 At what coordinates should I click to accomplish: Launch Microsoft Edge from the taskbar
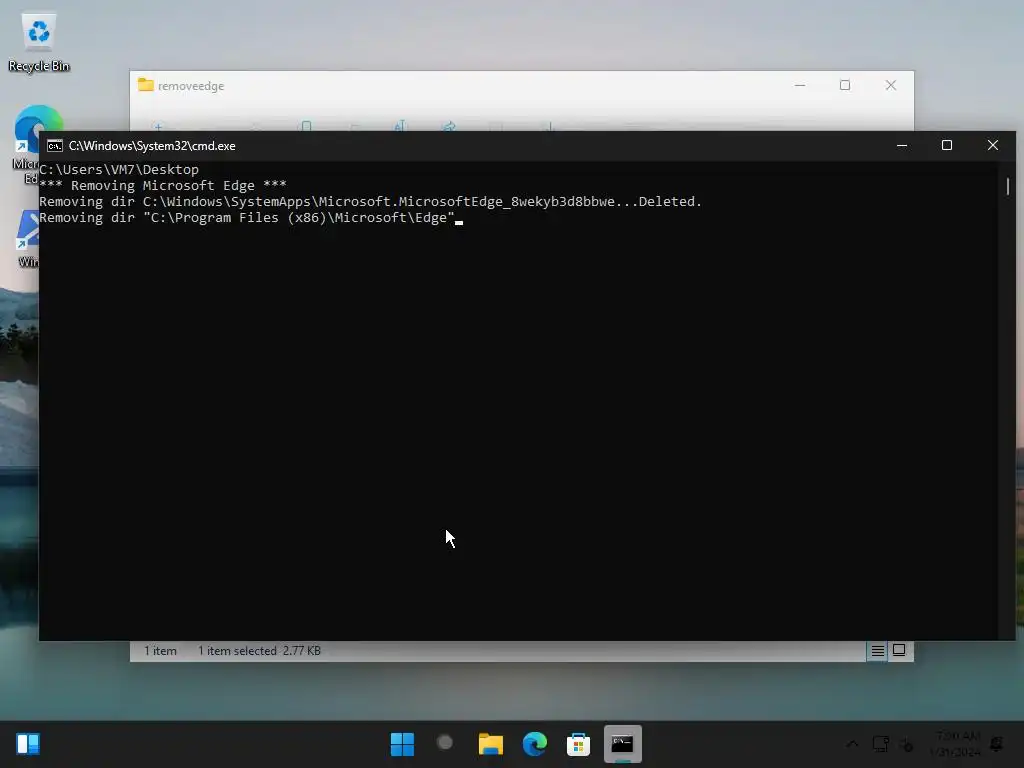click(534, 744)
